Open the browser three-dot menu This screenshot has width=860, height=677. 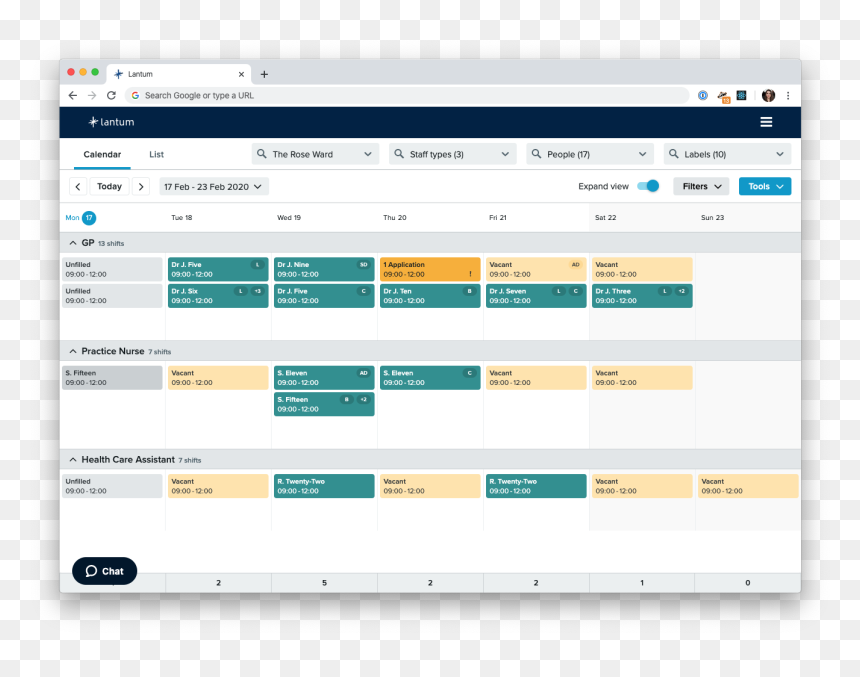click(788, 95)
